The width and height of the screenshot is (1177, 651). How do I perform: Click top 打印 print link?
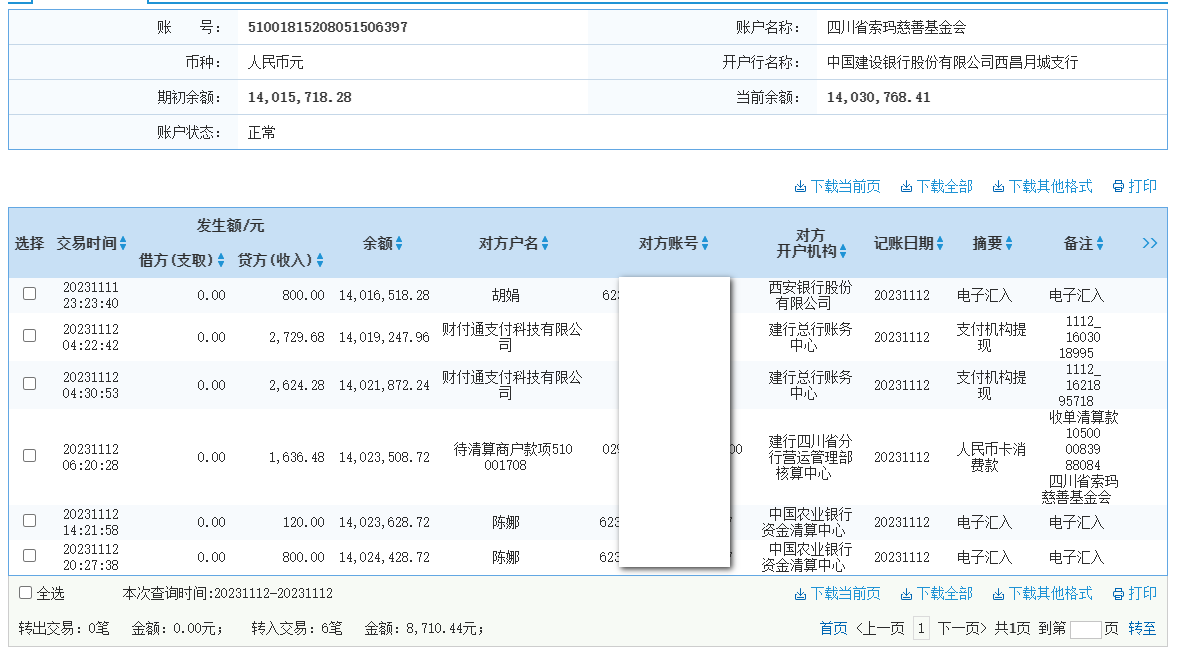[x=1135, y=186]
